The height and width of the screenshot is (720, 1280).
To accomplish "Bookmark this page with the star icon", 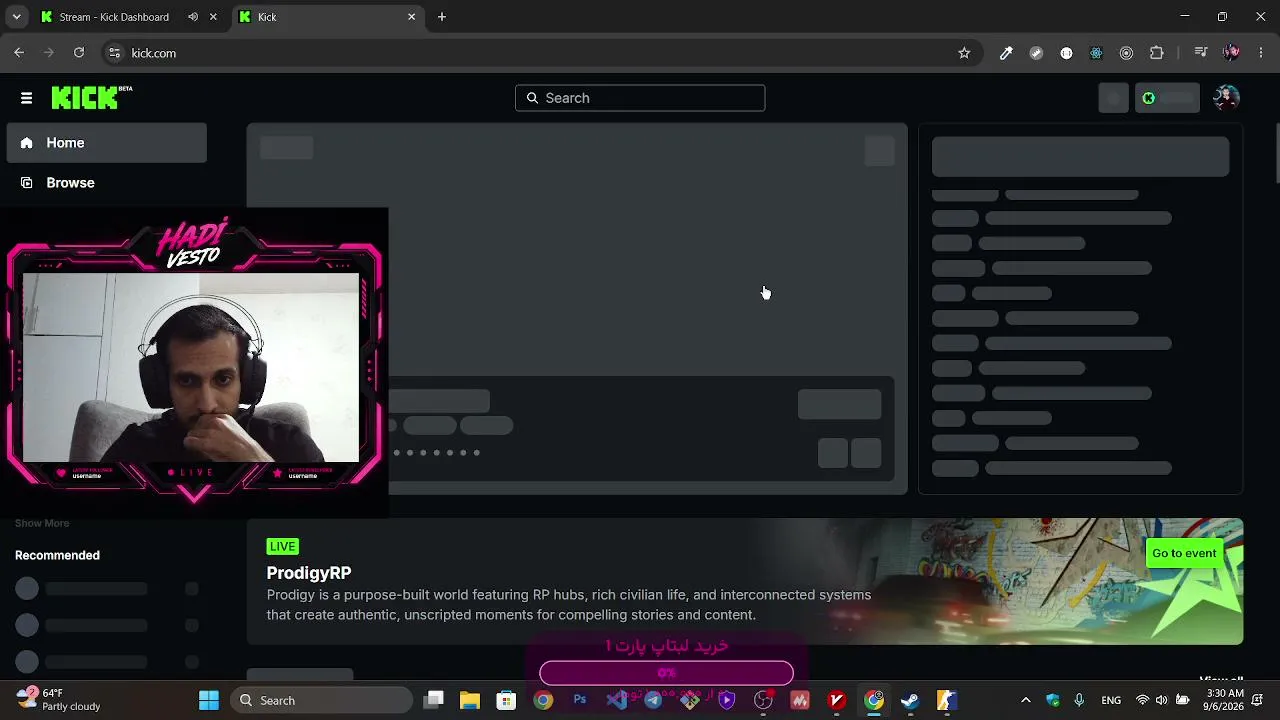I will [x=964, y=53].
